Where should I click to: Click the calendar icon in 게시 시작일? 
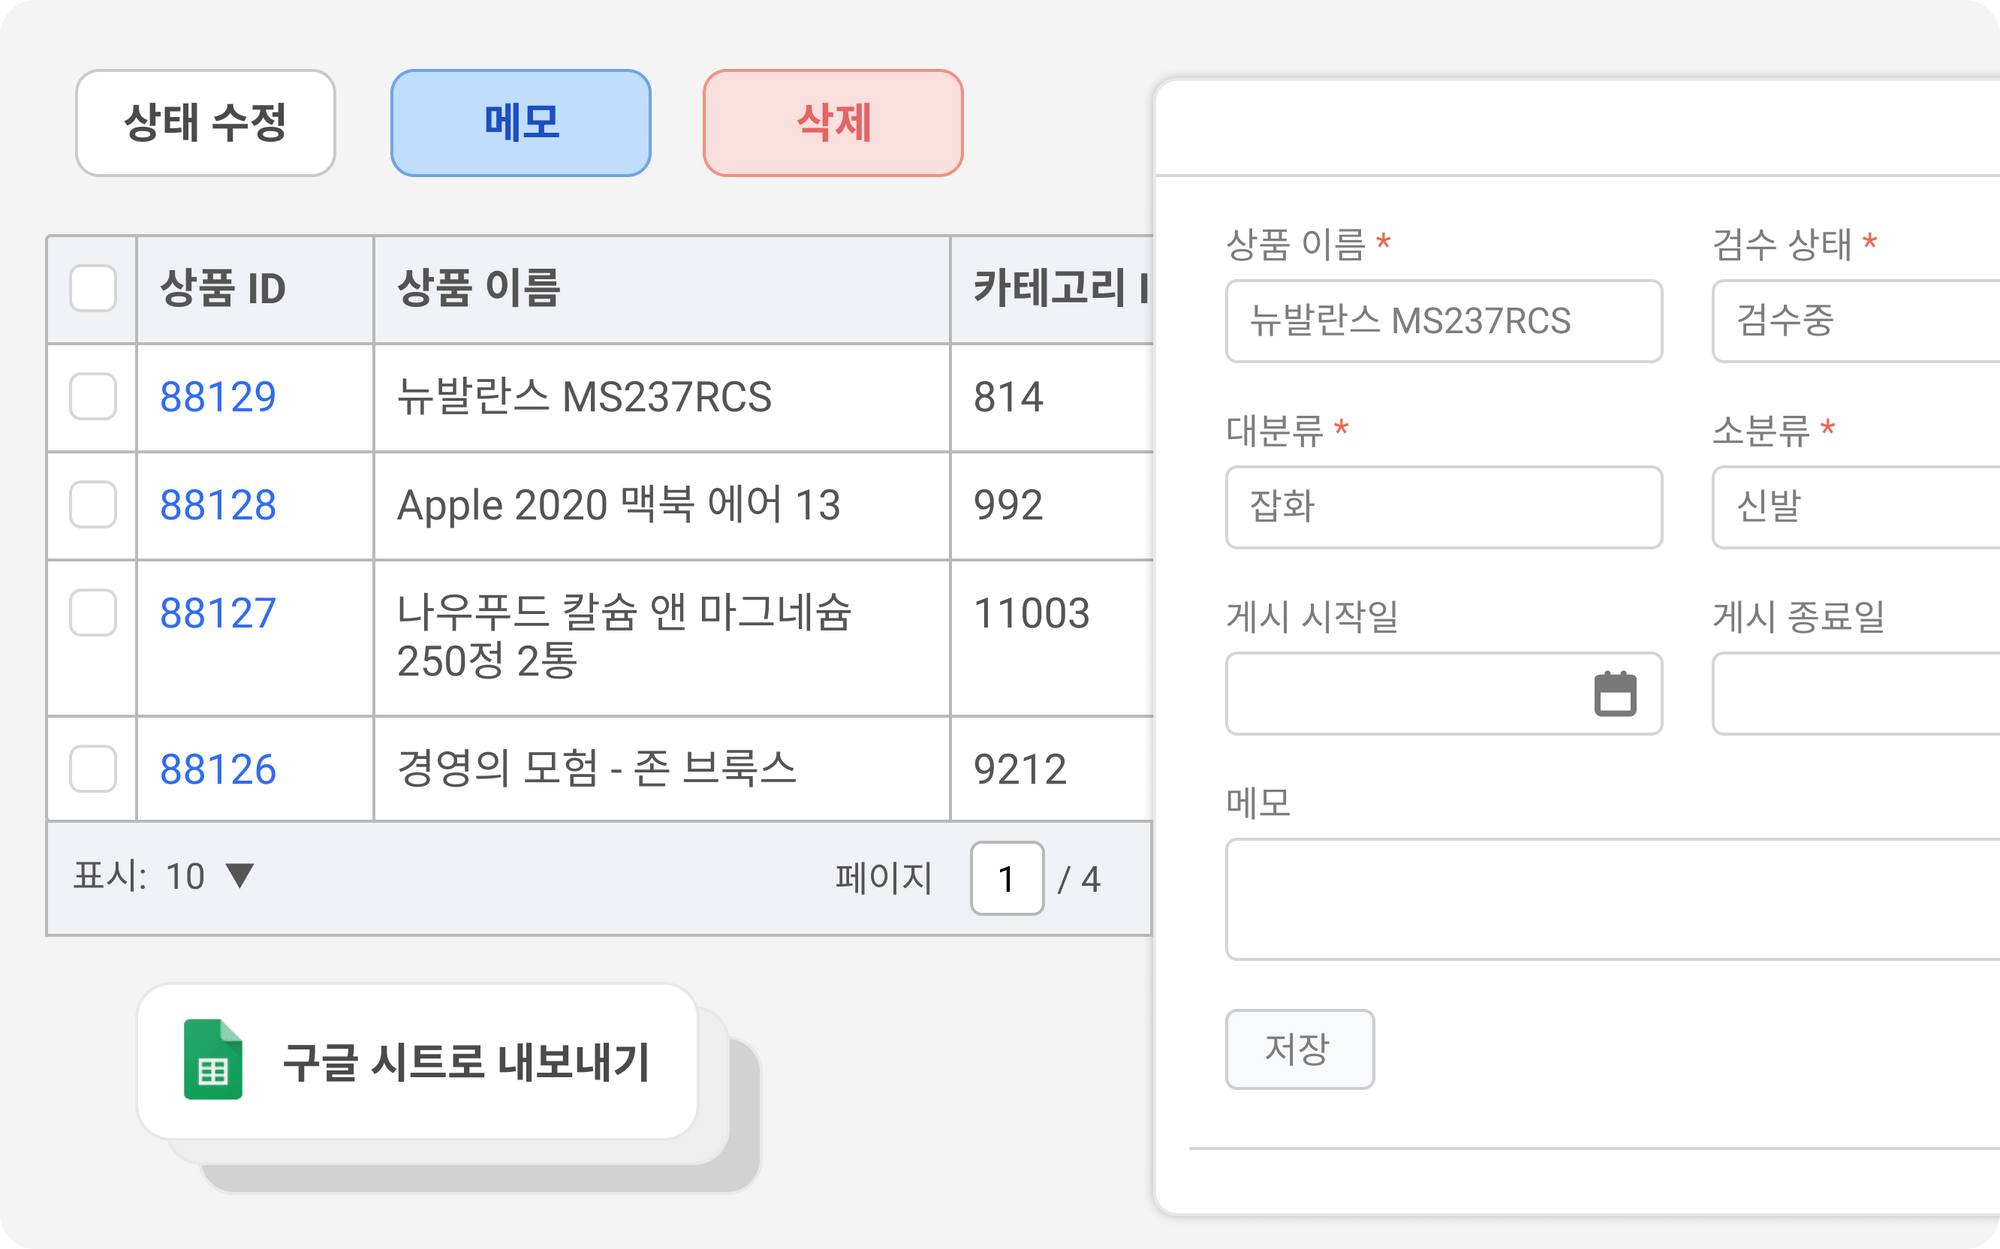click(x=1614, y=694)
